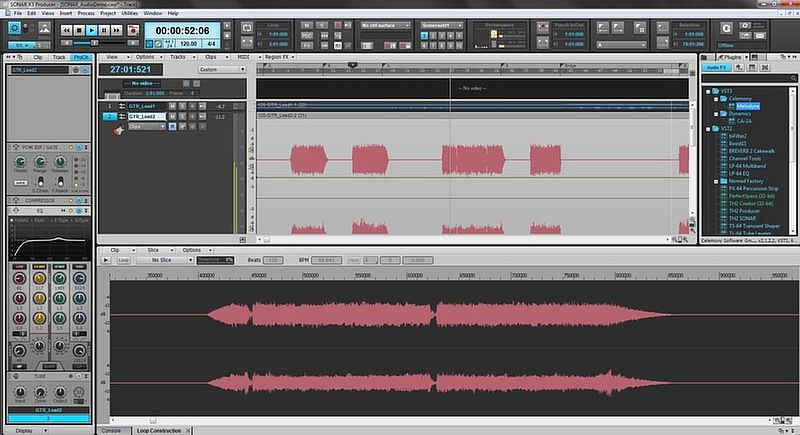The image size is (800, 435).
Task: Open the No Slice dropdown
Action: click(164, 259)
